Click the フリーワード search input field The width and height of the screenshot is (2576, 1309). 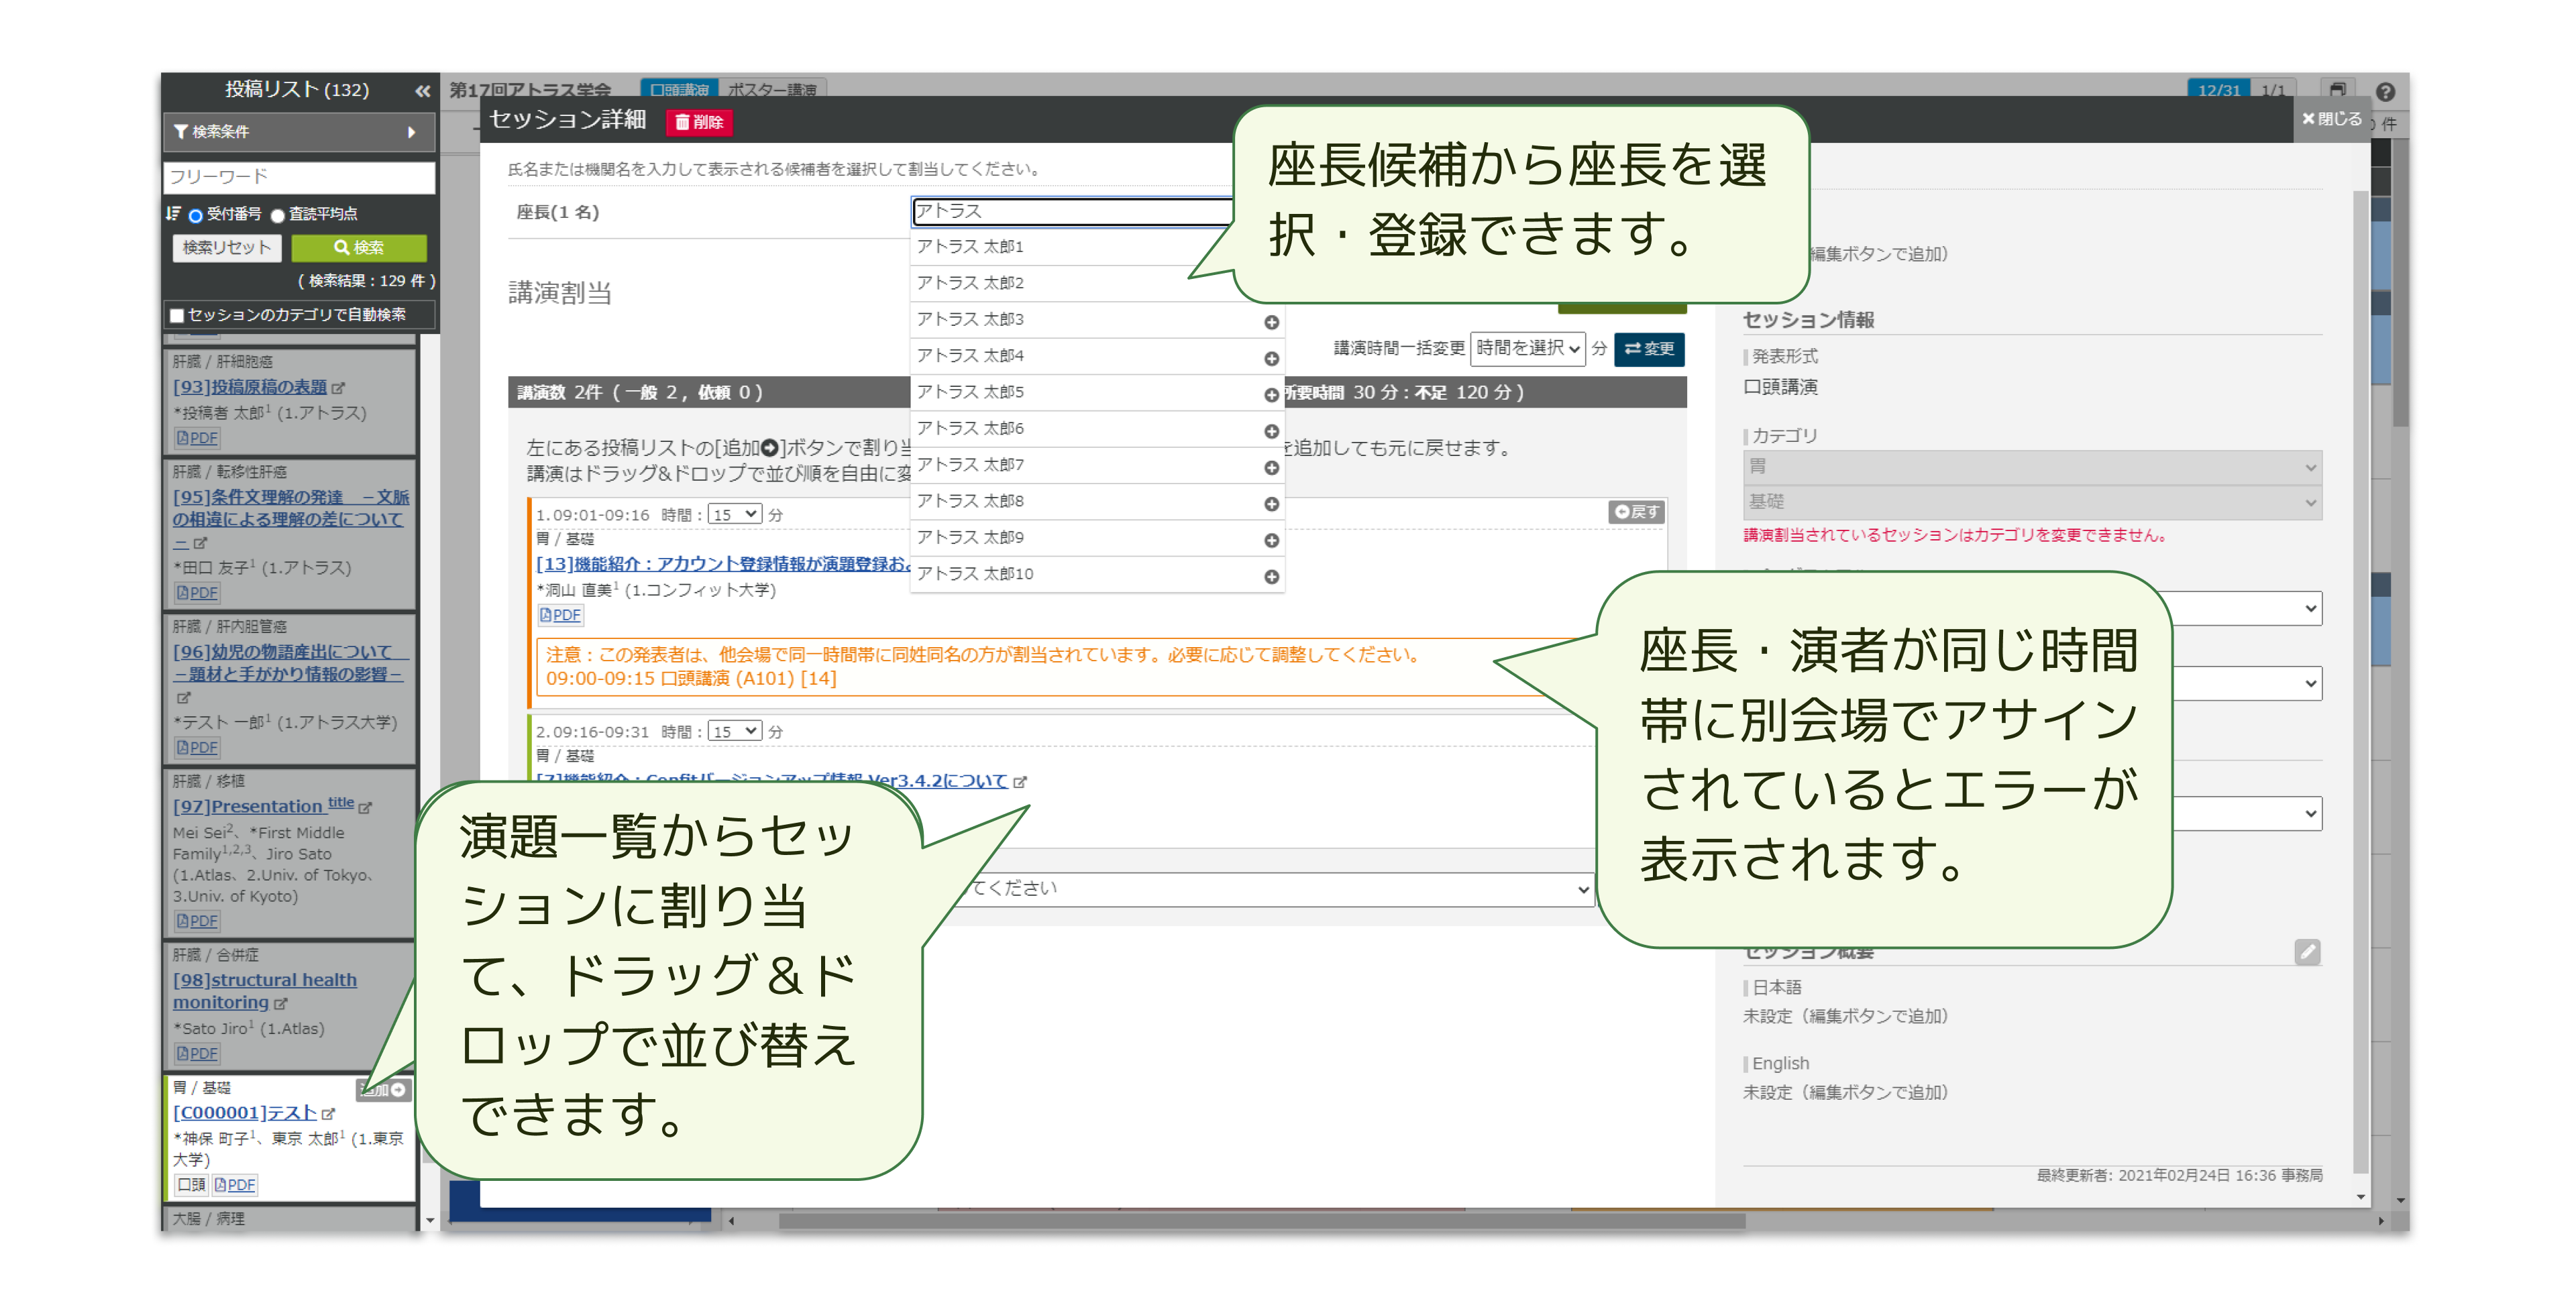tap(298, 177)
